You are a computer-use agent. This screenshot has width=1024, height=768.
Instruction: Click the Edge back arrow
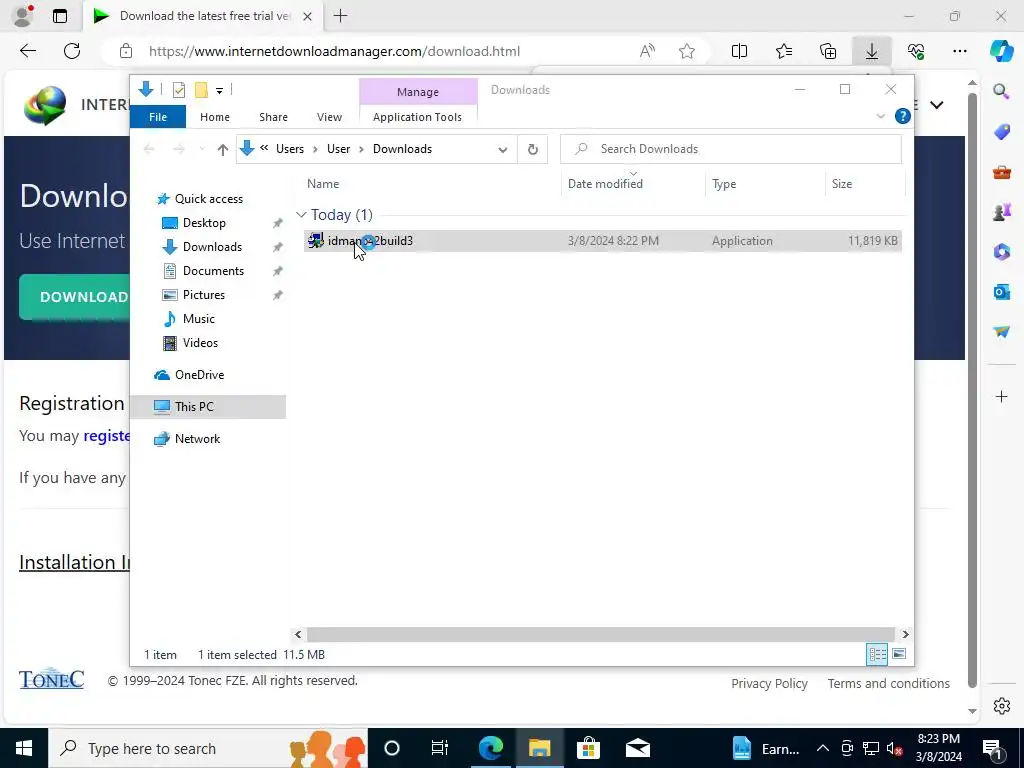point(28,51)
